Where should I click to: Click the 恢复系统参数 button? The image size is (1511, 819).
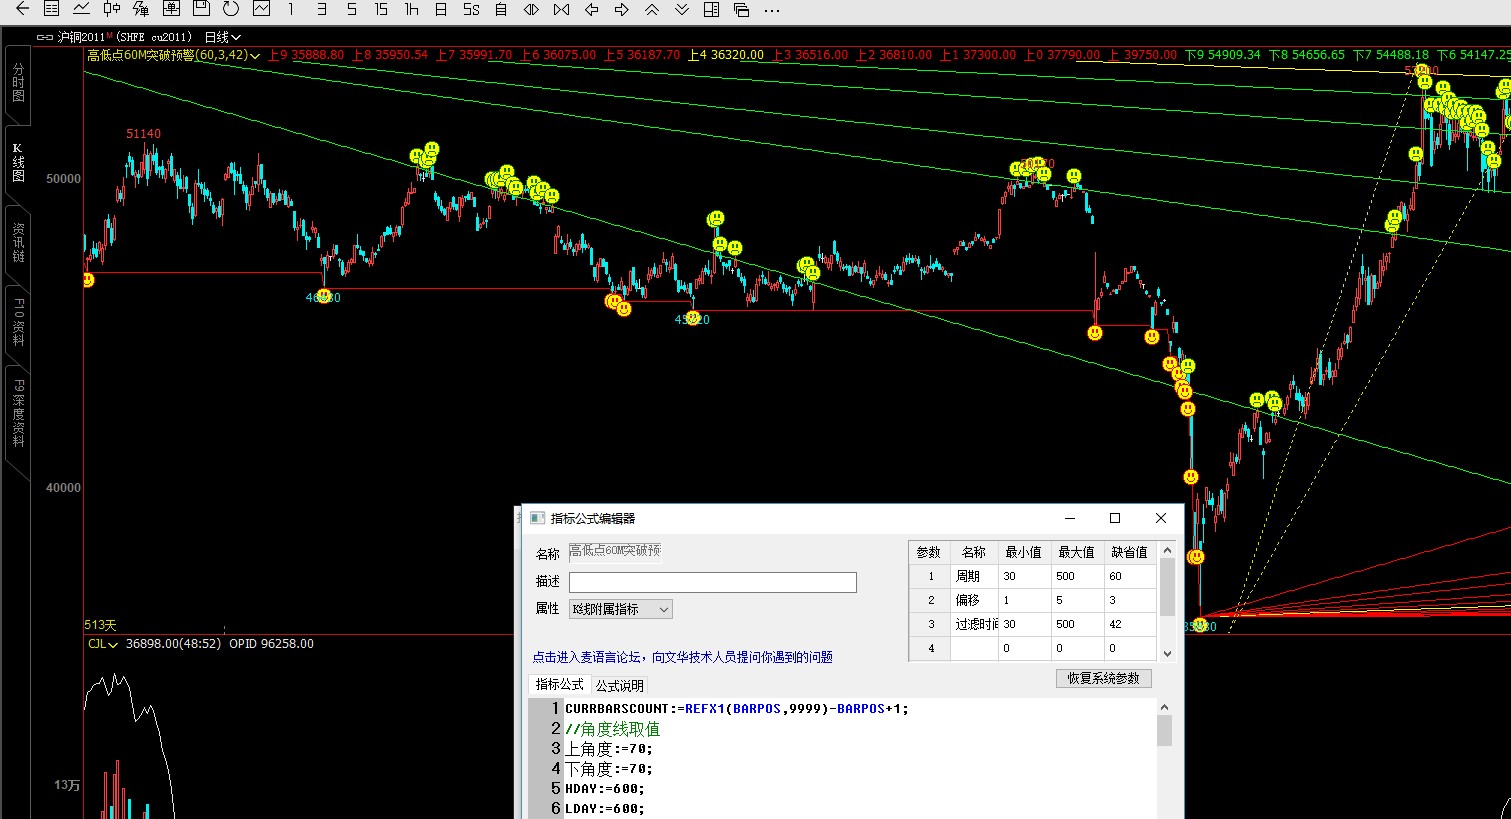[1103, 678]
